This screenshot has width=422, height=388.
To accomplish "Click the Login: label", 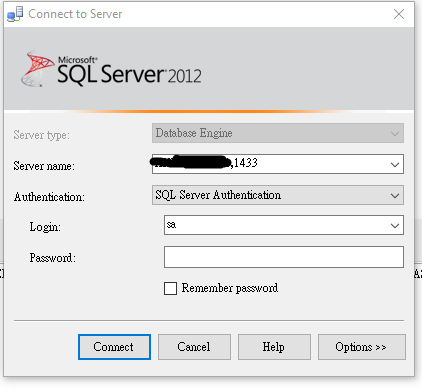I will coord(45,227).
